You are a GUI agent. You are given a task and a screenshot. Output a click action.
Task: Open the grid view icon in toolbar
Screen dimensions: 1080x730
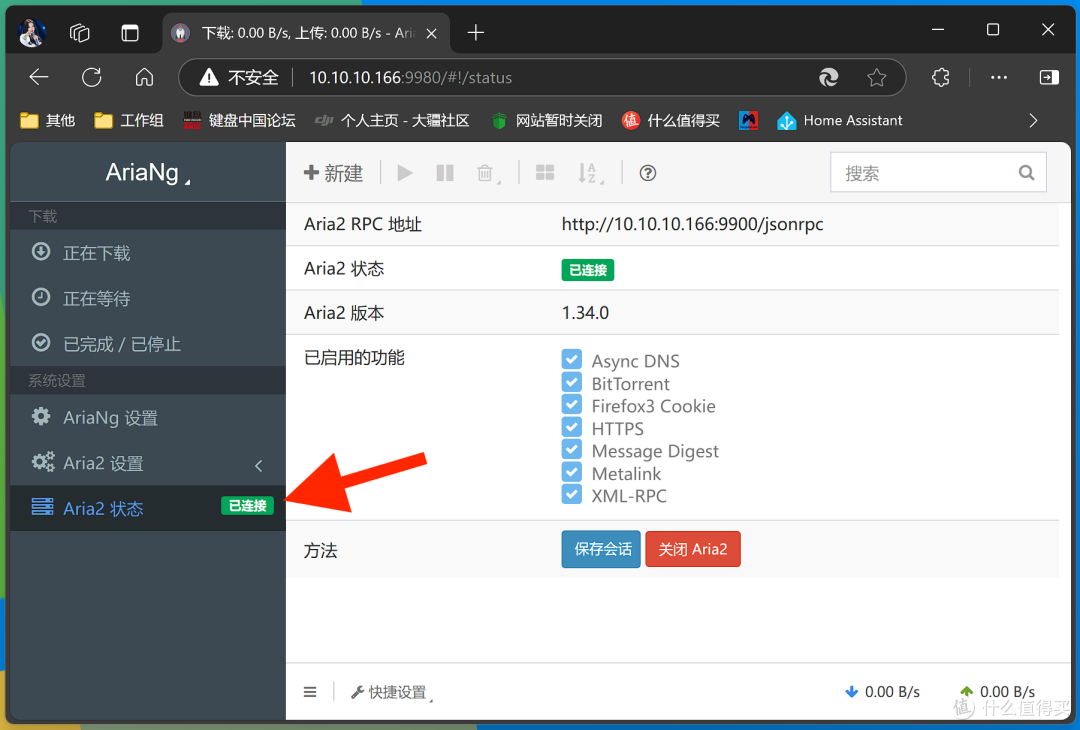545,172
